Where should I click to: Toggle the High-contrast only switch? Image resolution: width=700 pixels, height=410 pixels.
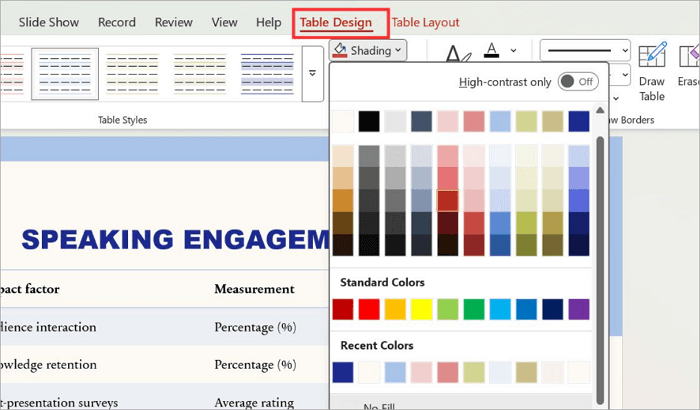(578, 82)
